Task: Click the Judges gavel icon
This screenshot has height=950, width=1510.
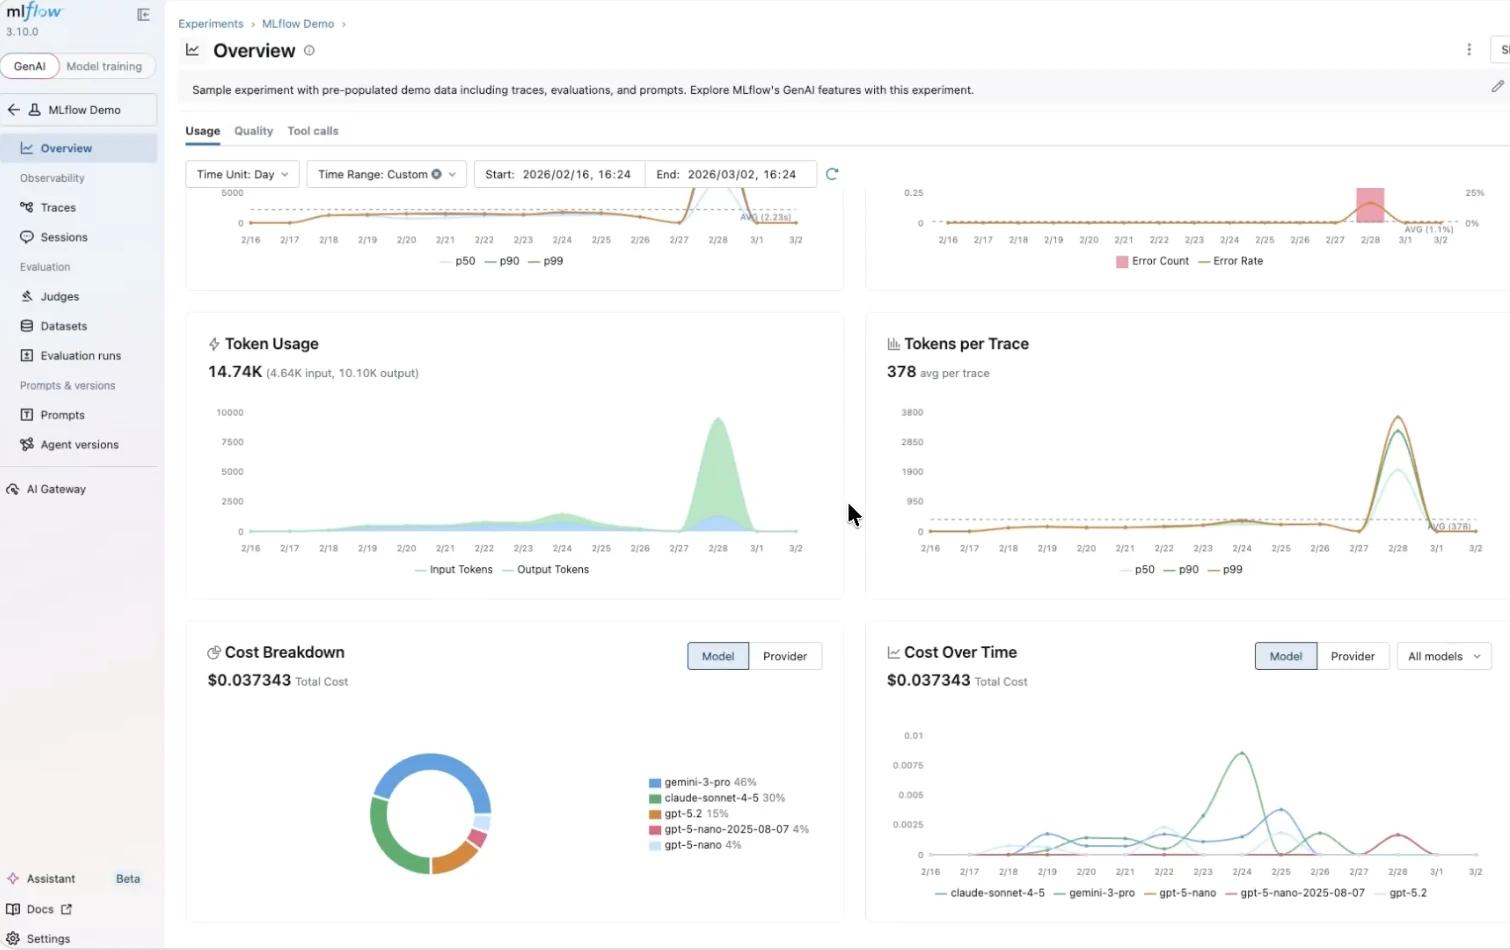Action: point(27,297)
